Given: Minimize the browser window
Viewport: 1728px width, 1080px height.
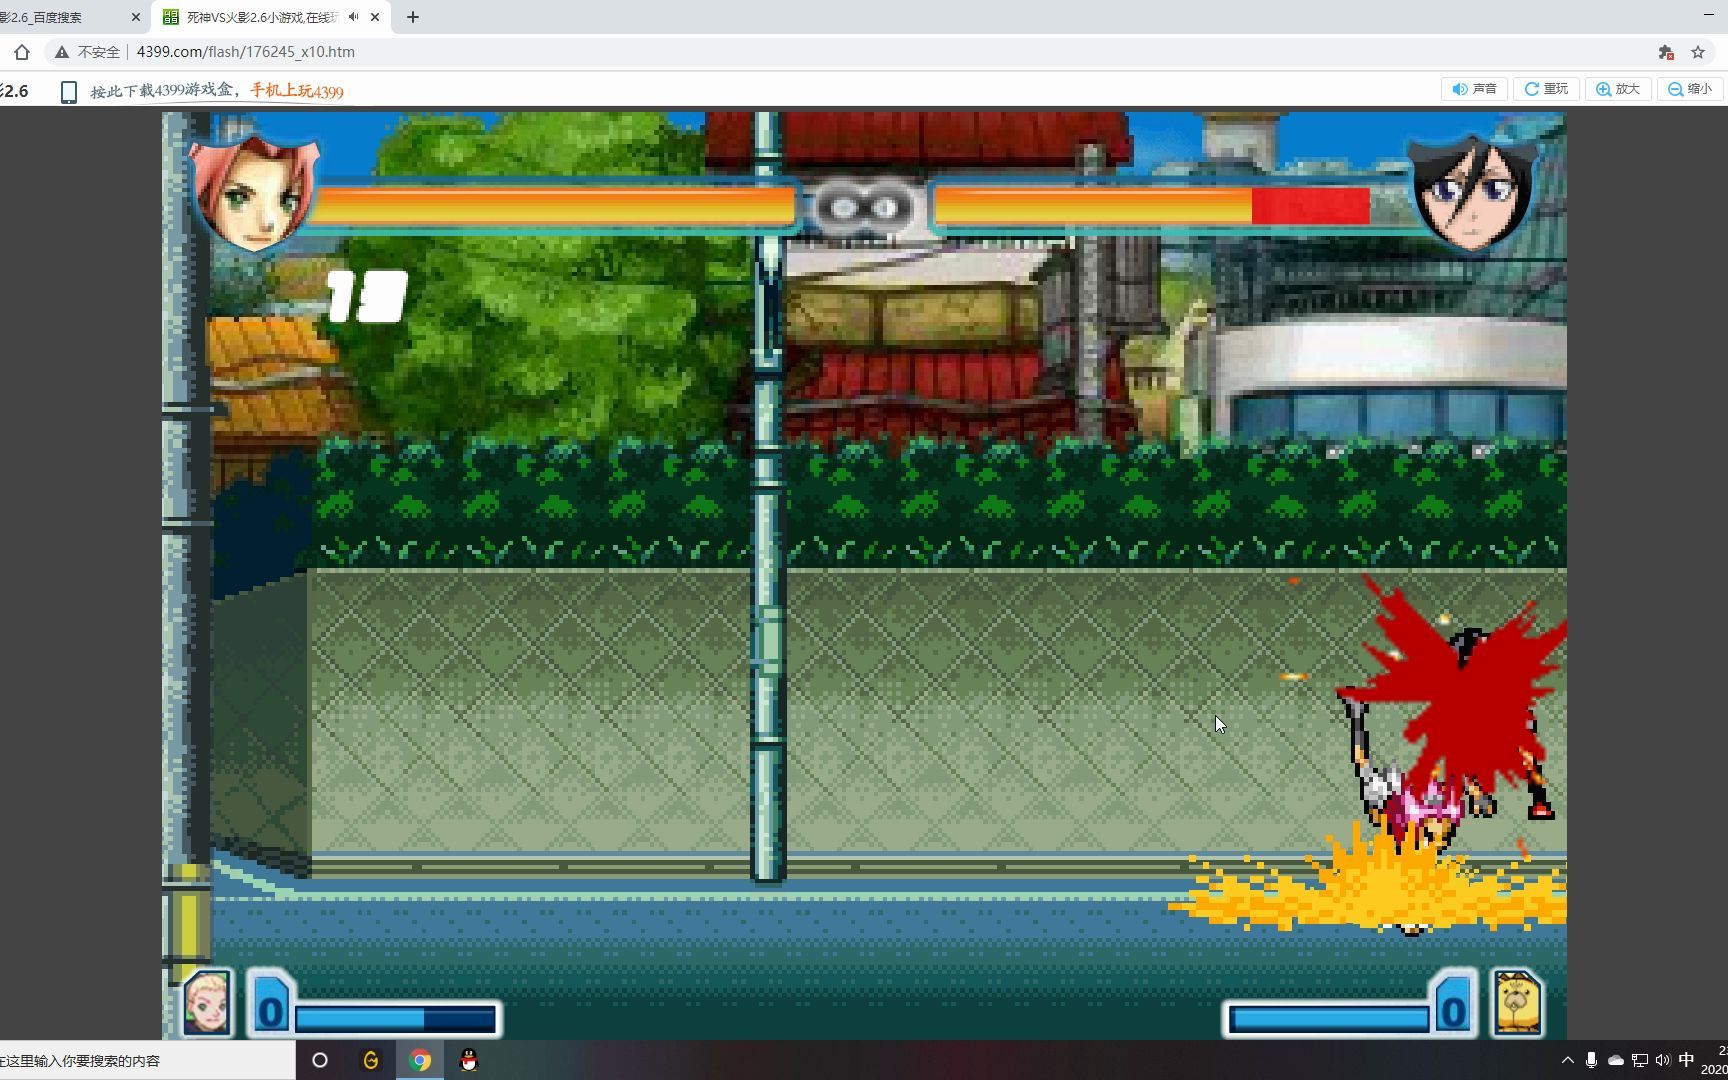Looking at the screenshot, I should [1708, 14].
